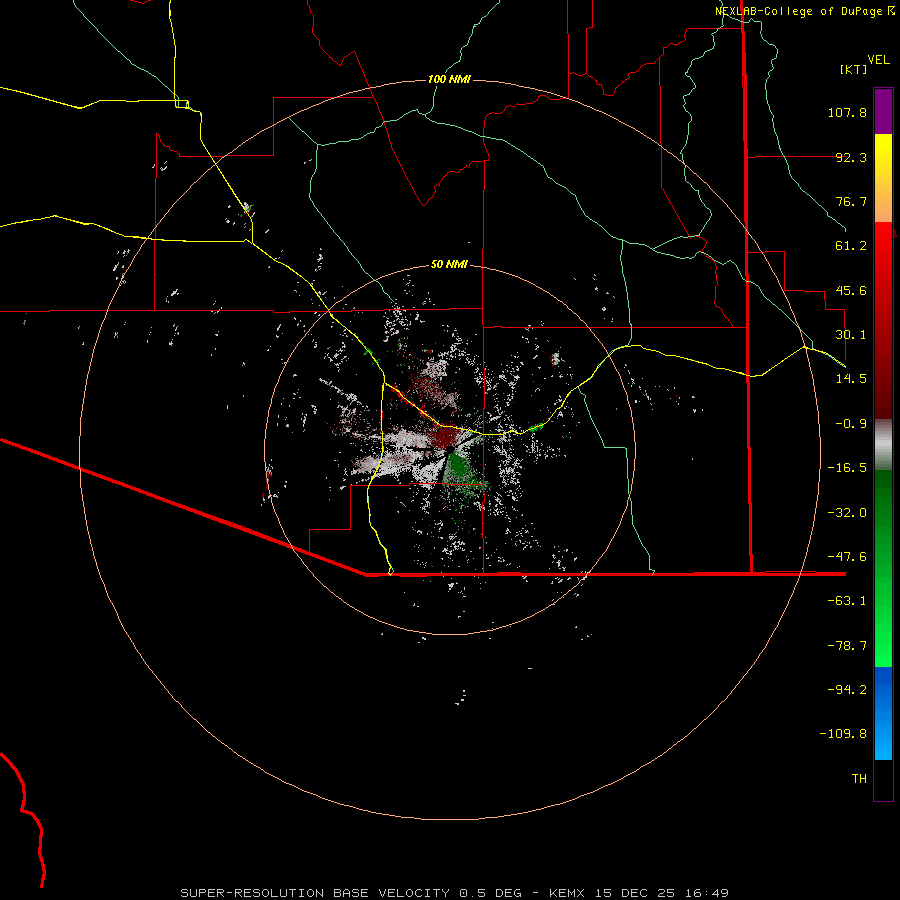This screenshot has height=900, width=900.
Task: Select the 45.6 legend value
Action: (x=851, y=290)
